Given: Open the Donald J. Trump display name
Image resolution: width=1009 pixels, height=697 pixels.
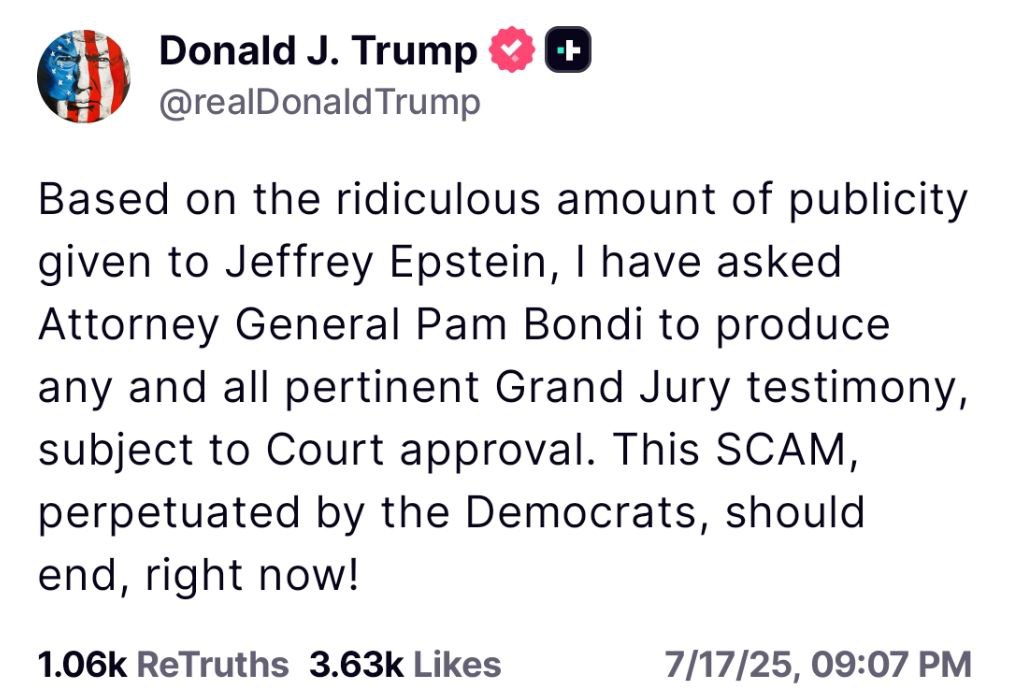Looking at the screenshot, I should coord(318,51).
